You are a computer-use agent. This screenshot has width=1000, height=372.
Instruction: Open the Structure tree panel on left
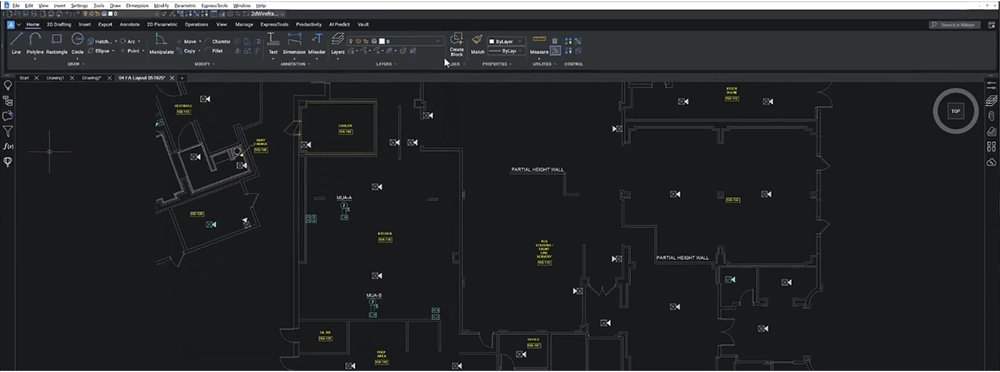click(x=8, y=100)
